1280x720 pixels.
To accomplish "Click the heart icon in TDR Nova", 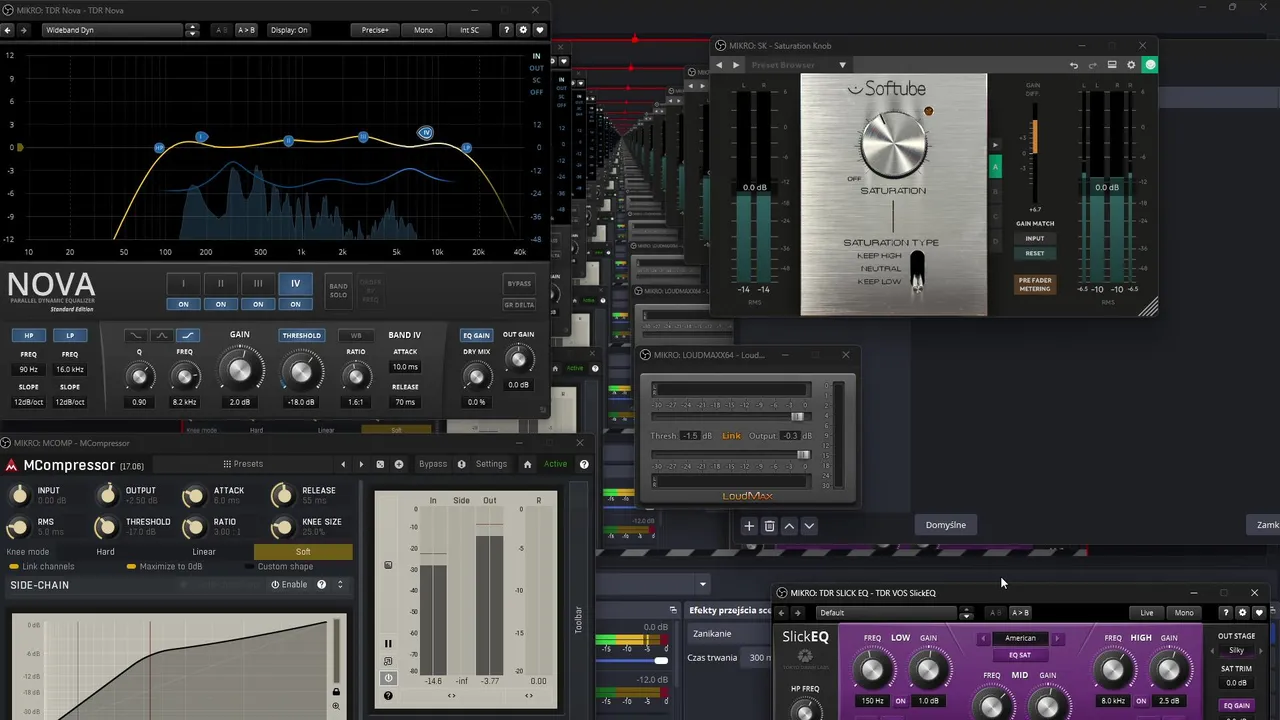I will click(540, 30).
